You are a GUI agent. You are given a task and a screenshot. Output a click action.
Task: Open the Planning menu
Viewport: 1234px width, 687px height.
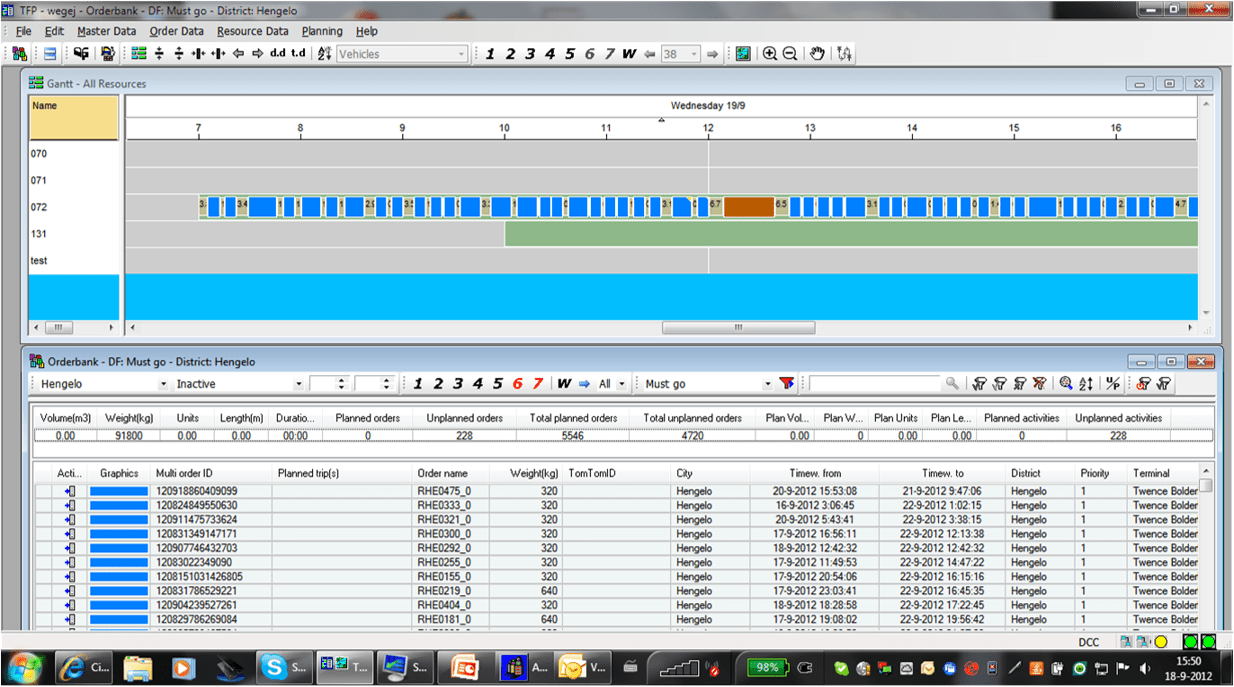[x=321, y=31]
